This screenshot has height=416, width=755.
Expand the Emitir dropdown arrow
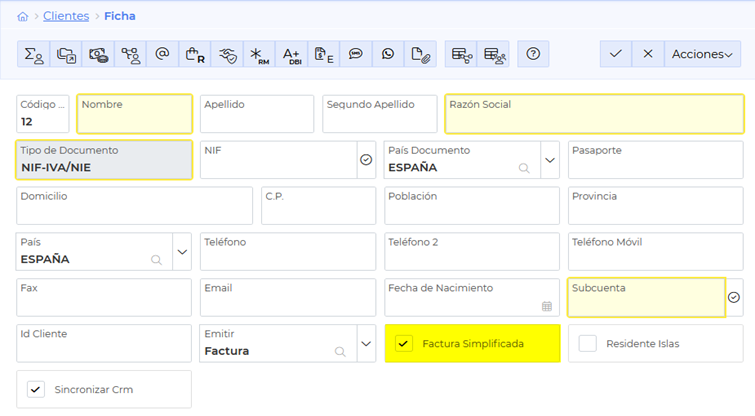coord(365,343)
